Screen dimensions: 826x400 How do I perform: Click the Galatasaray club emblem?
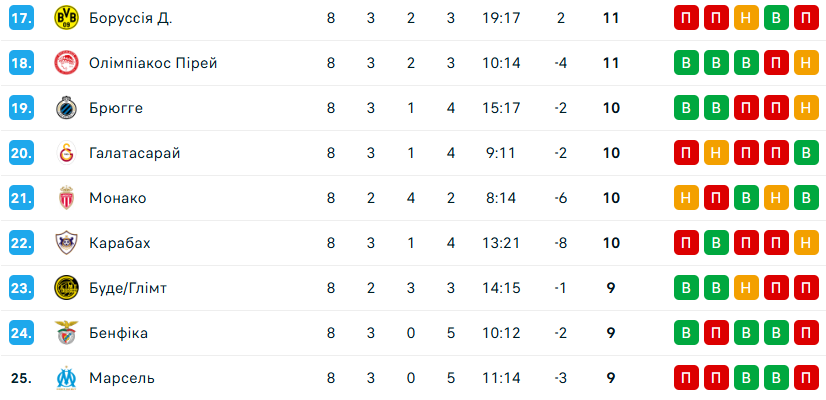click(66, 153)
